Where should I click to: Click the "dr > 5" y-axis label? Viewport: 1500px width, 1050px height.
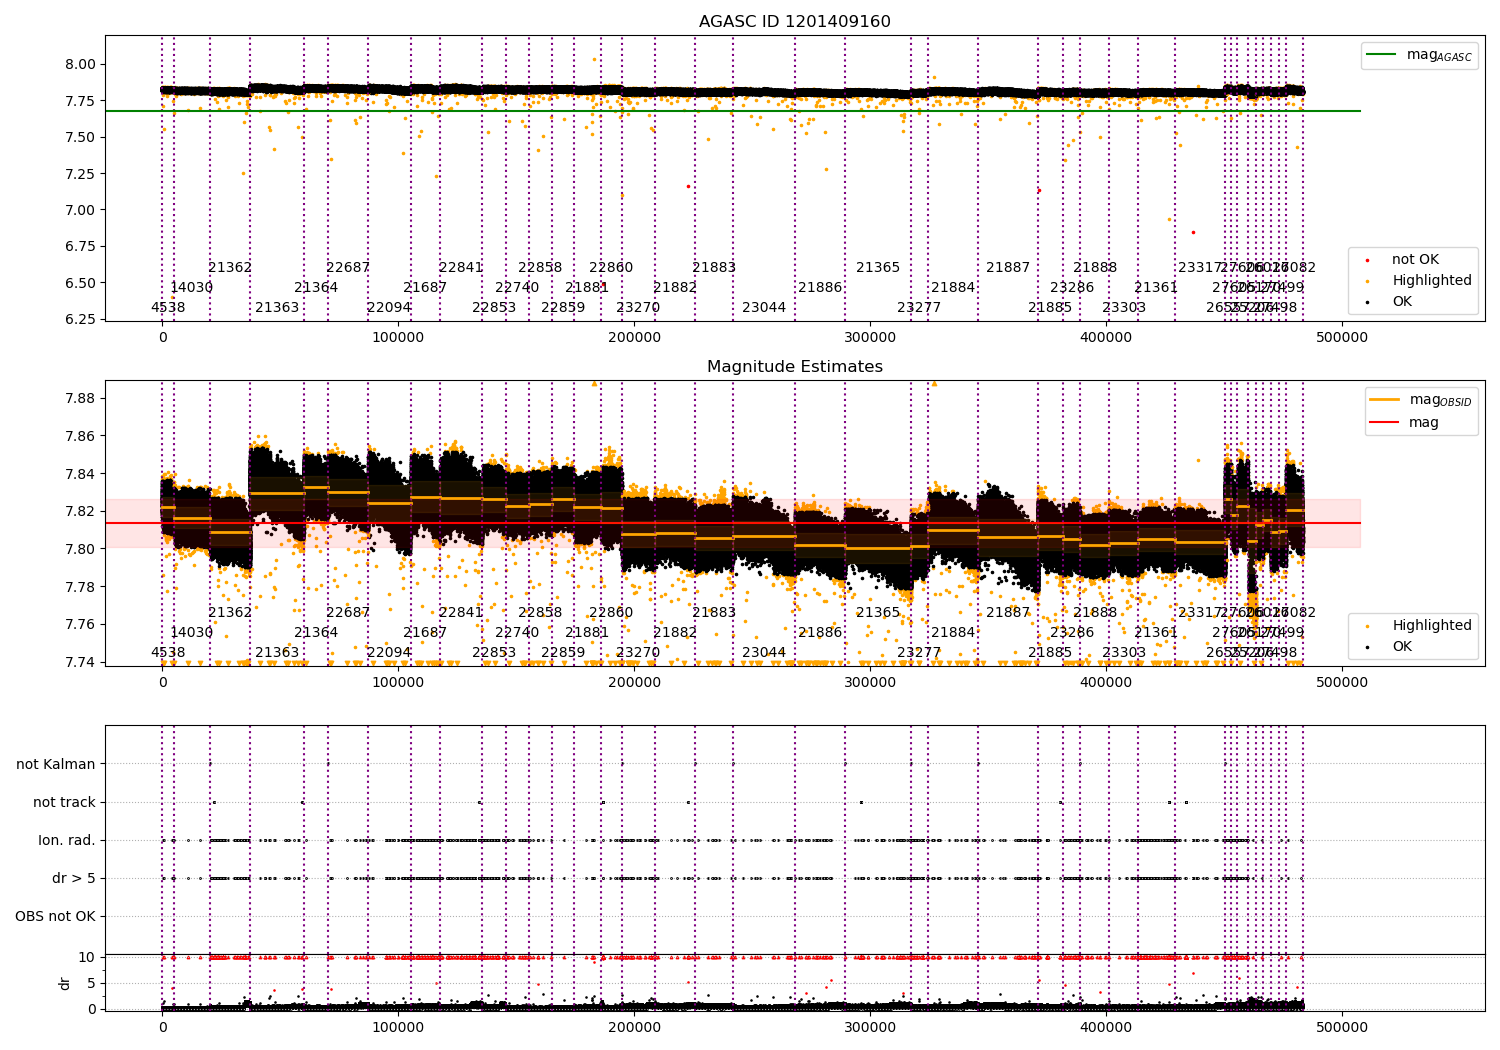click(74, 878)
